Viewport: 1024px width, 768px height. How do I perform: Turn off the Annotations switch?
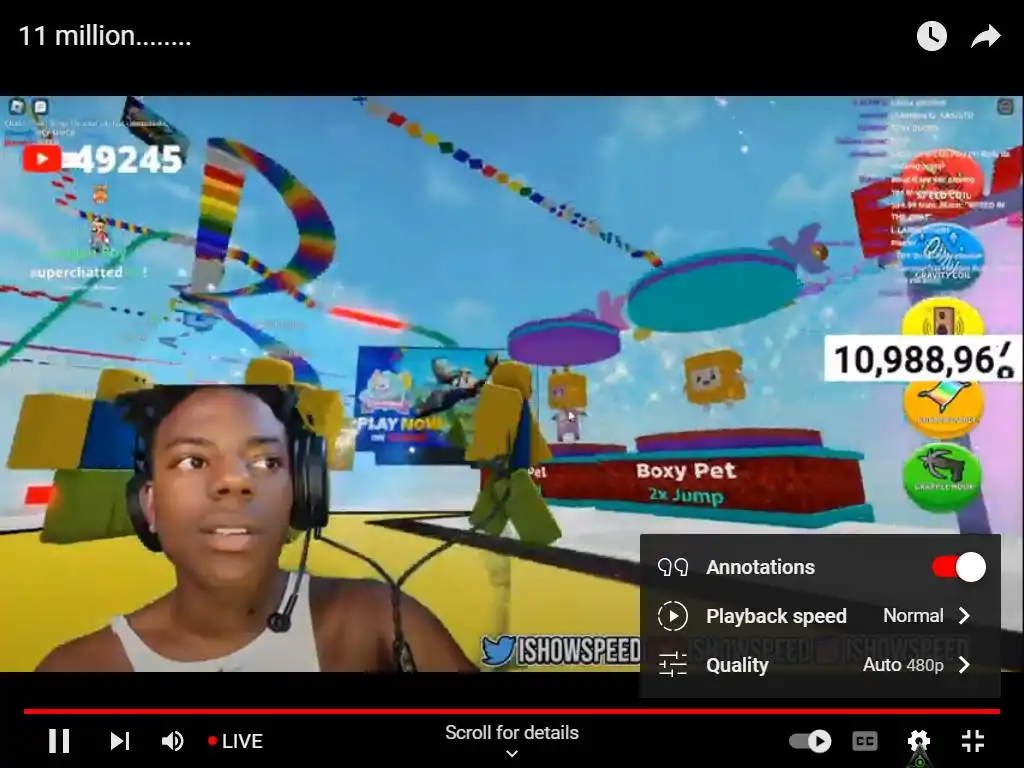click(959, 567)
